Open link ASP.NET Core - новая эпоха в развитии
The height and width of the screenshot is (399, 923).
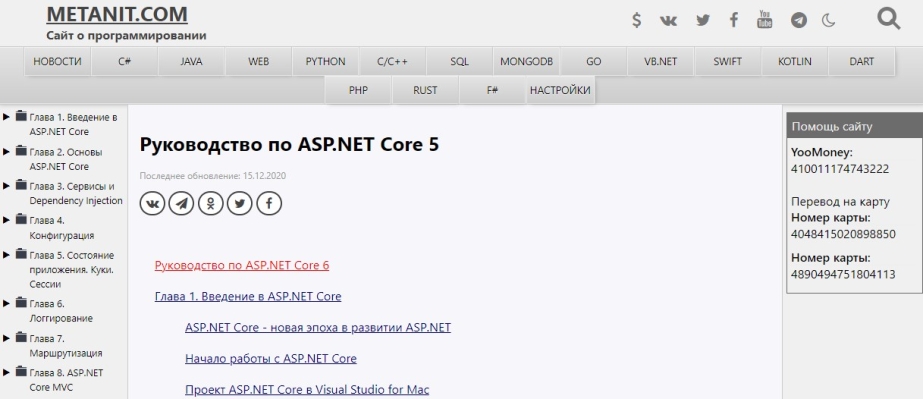[318, 327]
